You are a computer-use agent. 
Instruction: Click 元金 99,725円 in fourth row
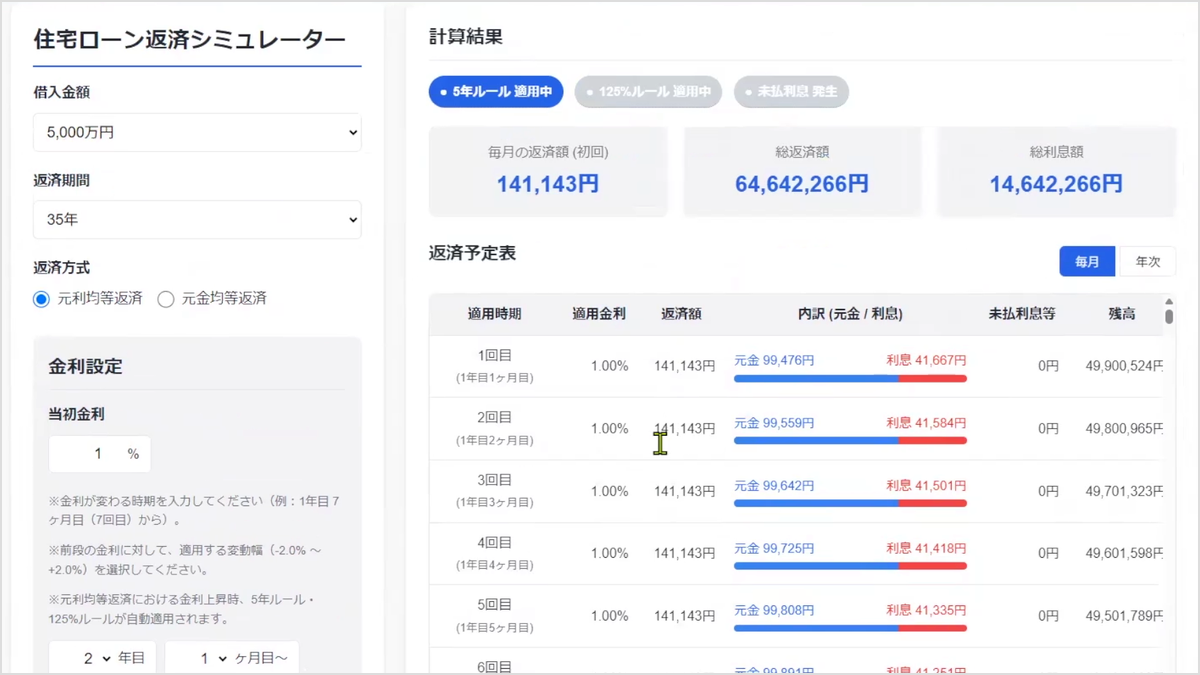click(774, 548)
